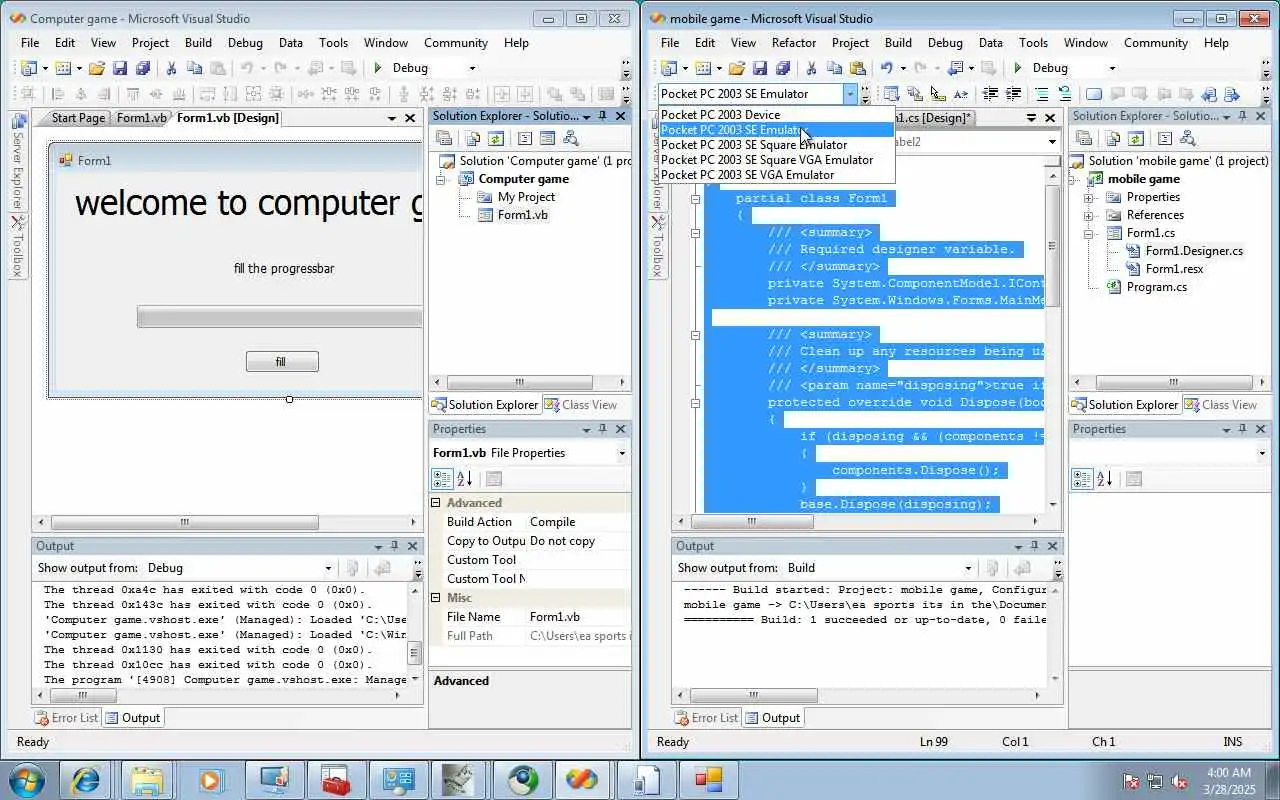Switch to Start Page tab

click(77, 118)
